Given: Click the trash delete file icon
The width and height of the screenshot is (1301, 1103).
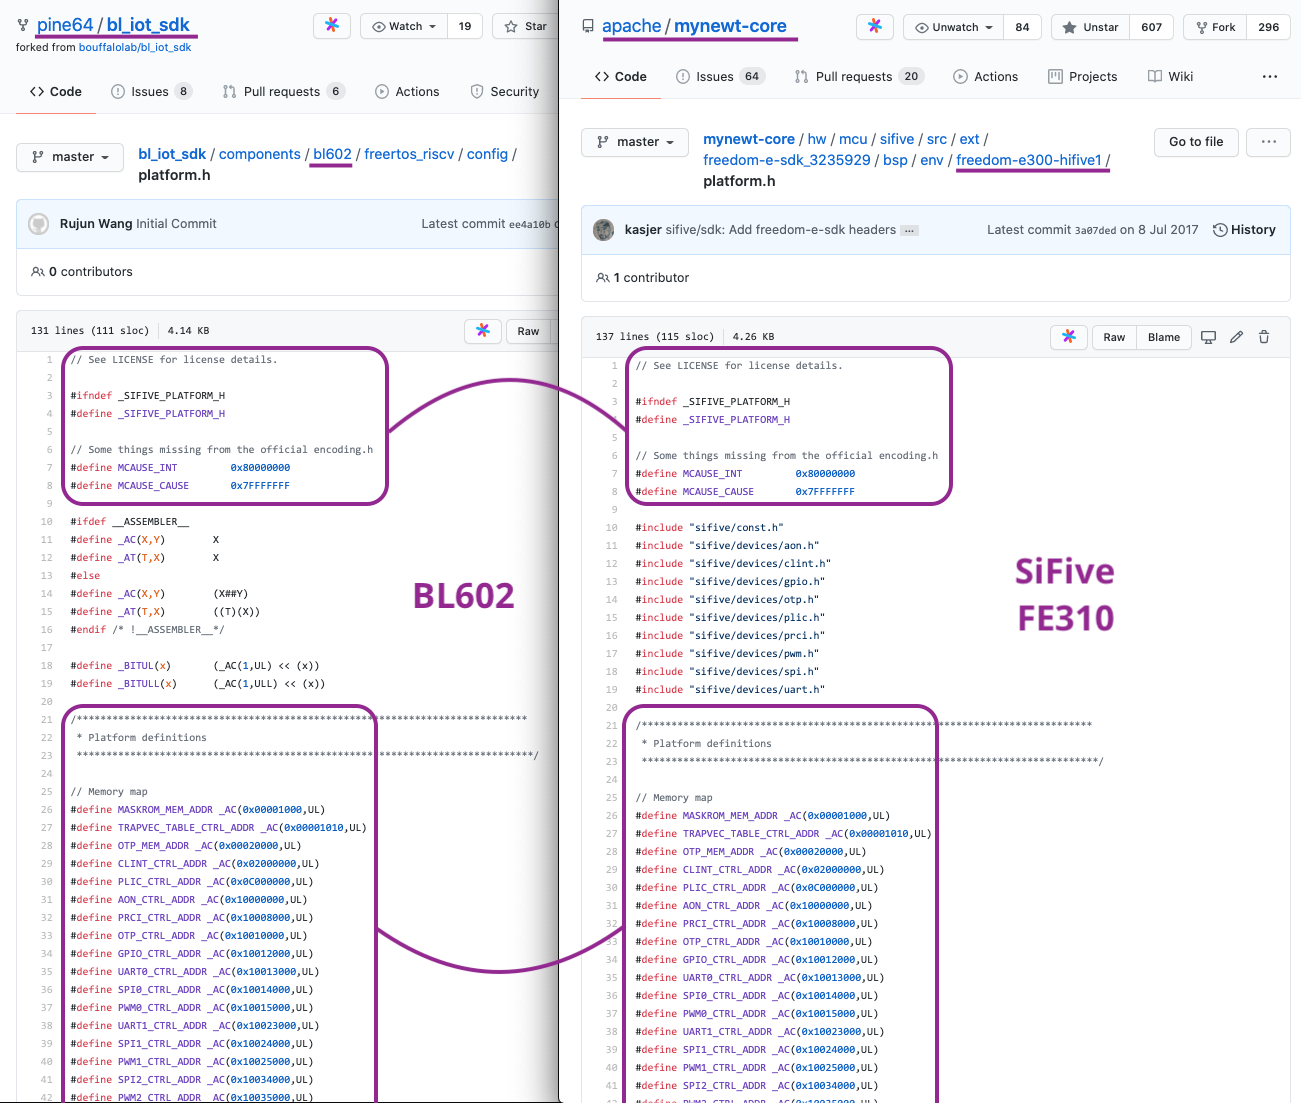Looking at the screenshot, I should 1264,337.
